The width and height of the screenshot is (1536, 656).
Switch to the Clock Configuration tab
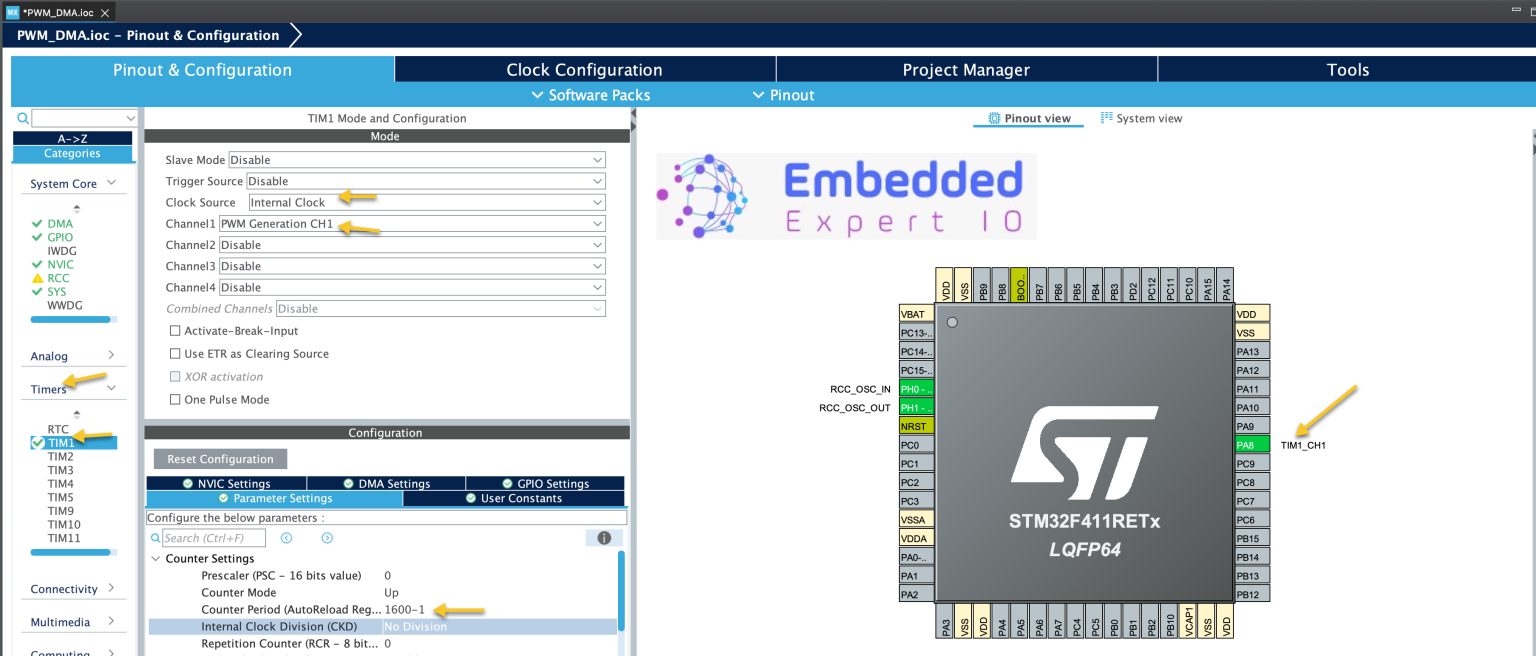584,69
